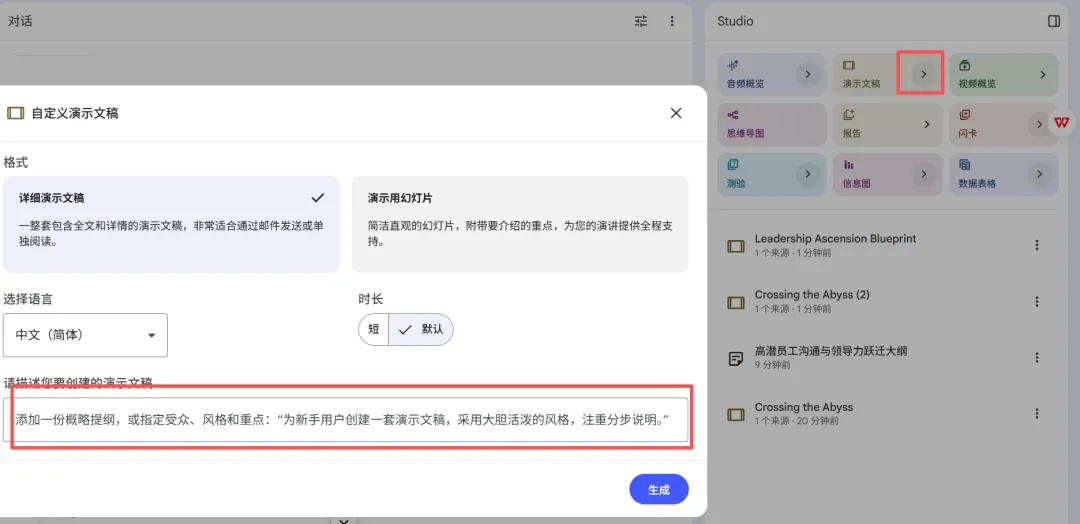
Task: Expand the 闪卡 arrow options
Action: (x=1040, y=125)
